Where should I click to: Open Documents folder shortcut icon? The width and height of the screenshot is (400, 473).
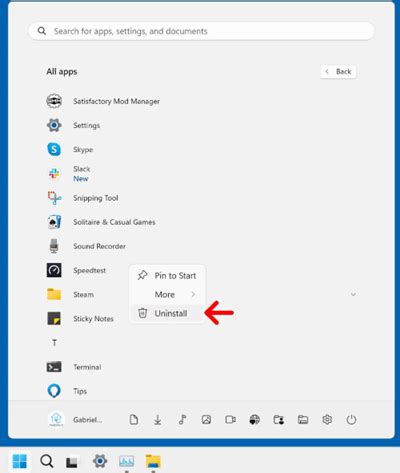click(134, 420)
